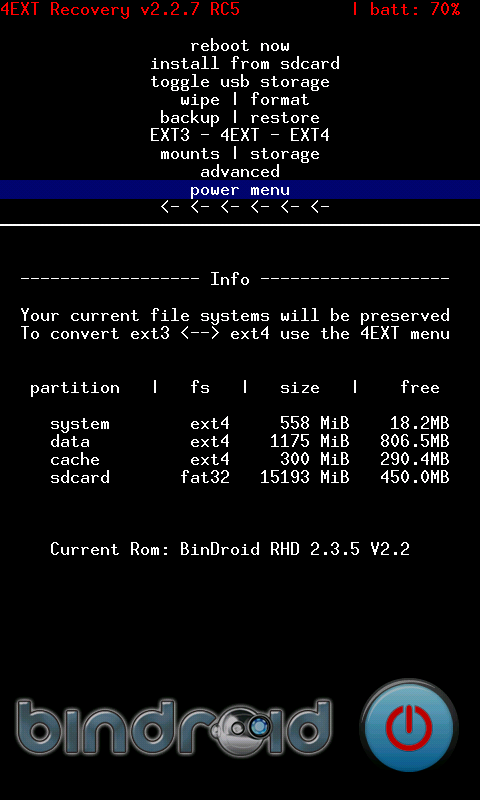Open the wipe | format menu
This screenshot has width=480, height=800.
(244, 99)
